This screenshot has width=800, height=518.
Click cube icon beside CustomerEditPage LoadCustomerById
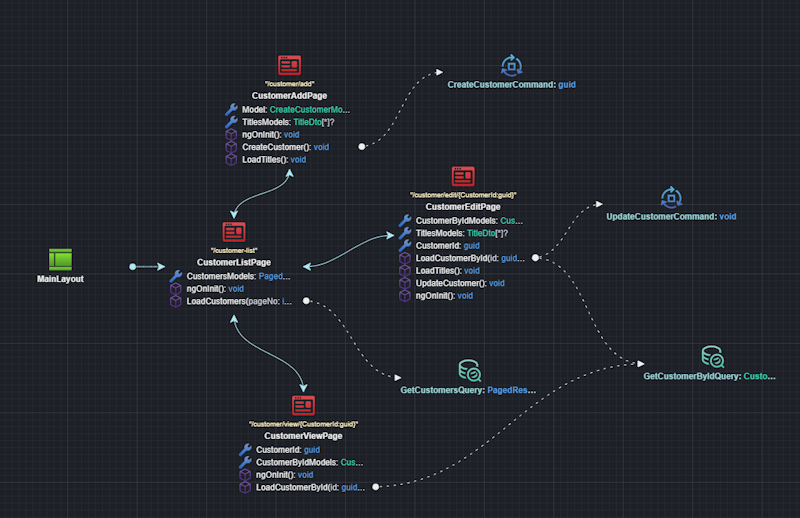pos(405,258)
